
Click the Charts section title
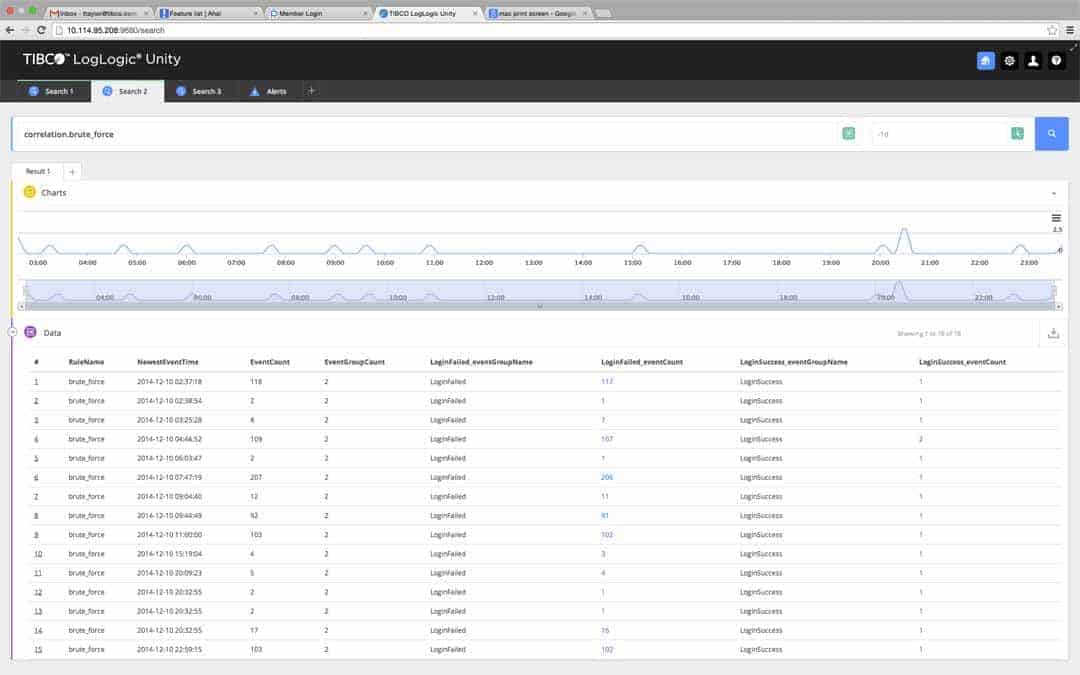pyautogui.click(x=54, y=193)
